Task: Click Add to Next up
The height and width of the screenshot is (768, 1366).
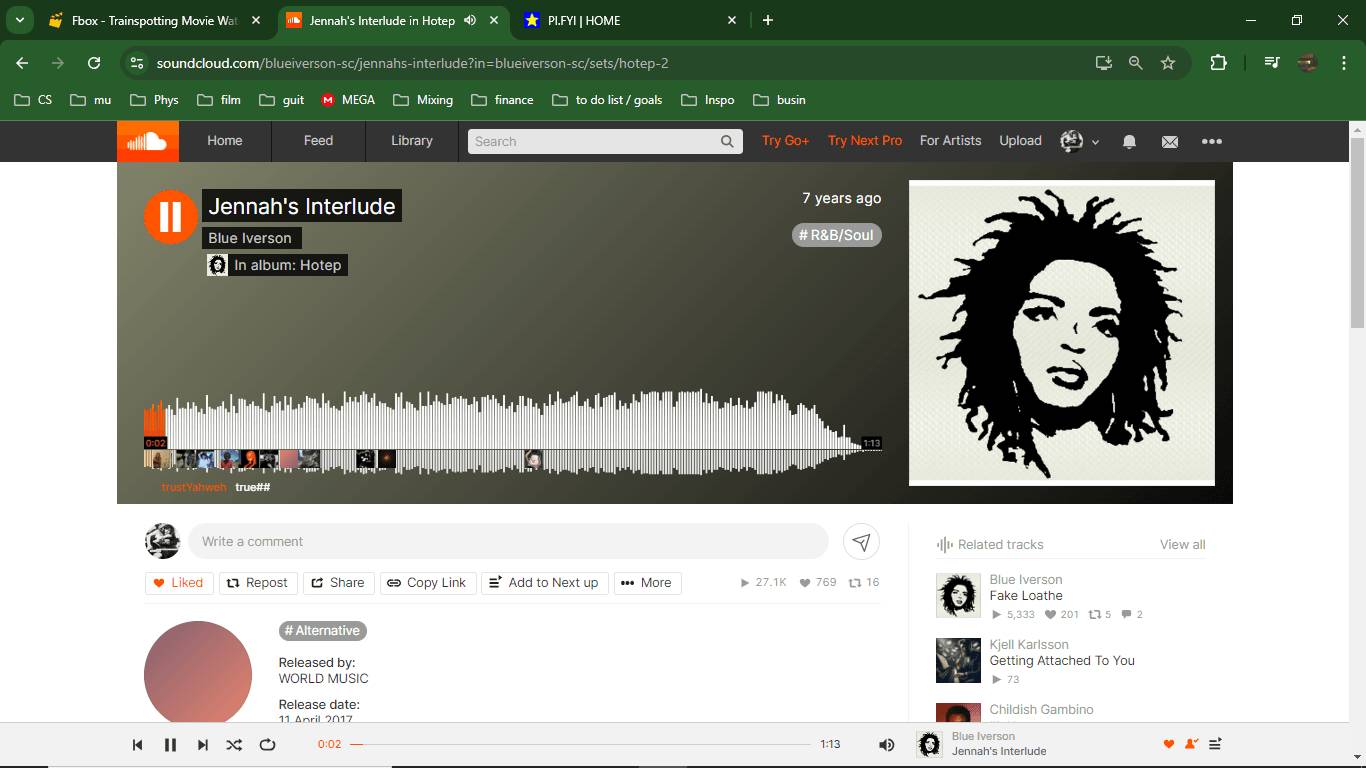Action: (544, 583)
